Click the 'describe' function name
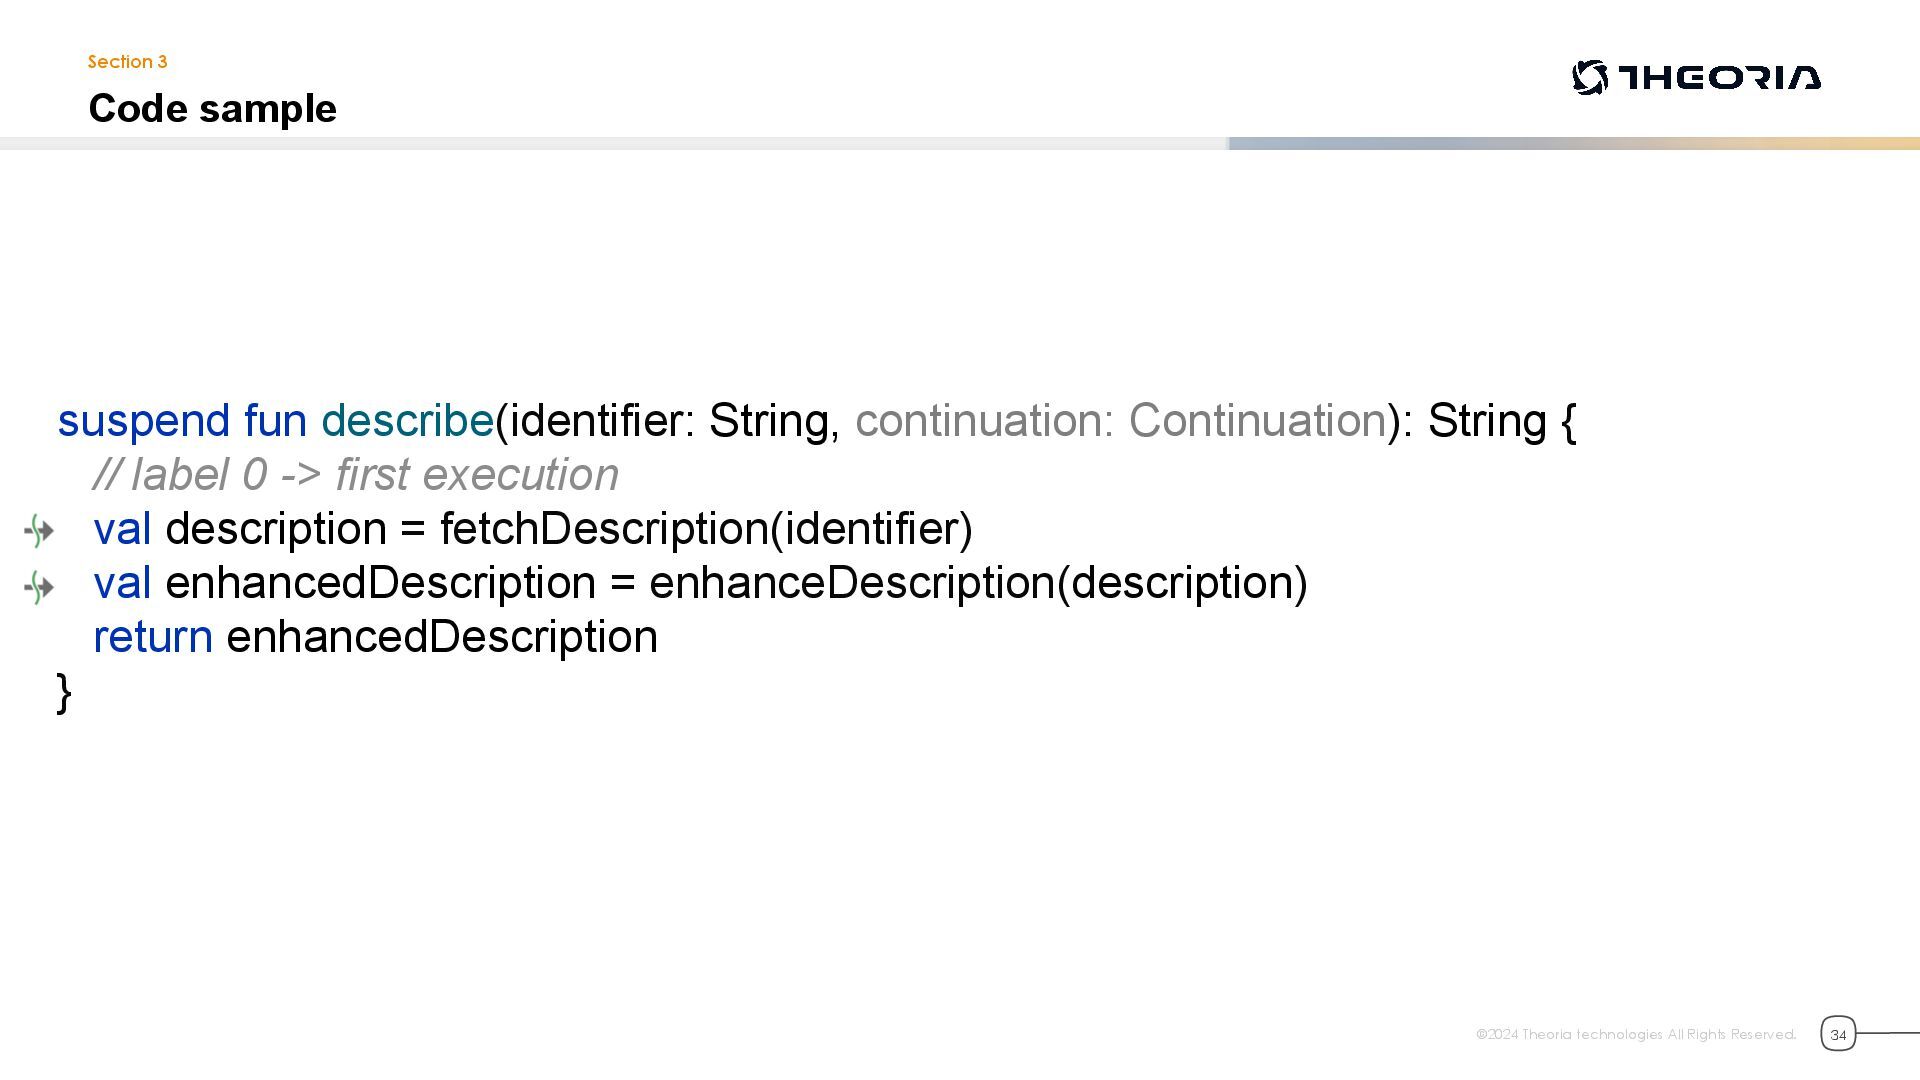 [407, 421]
